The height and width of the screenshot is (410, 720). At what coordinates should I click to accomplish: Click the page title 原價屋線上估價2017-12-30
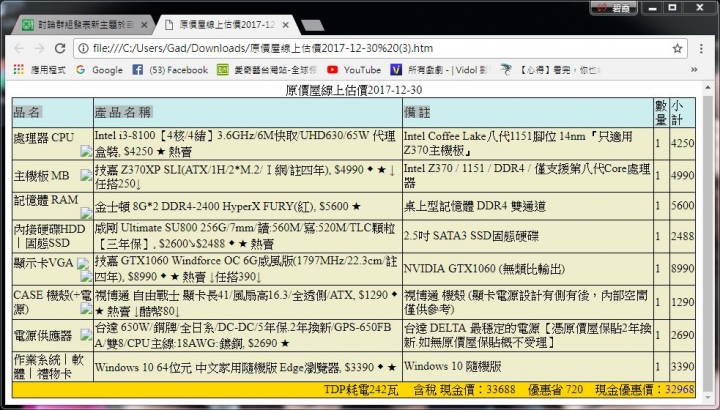click(x=354, y=90)
